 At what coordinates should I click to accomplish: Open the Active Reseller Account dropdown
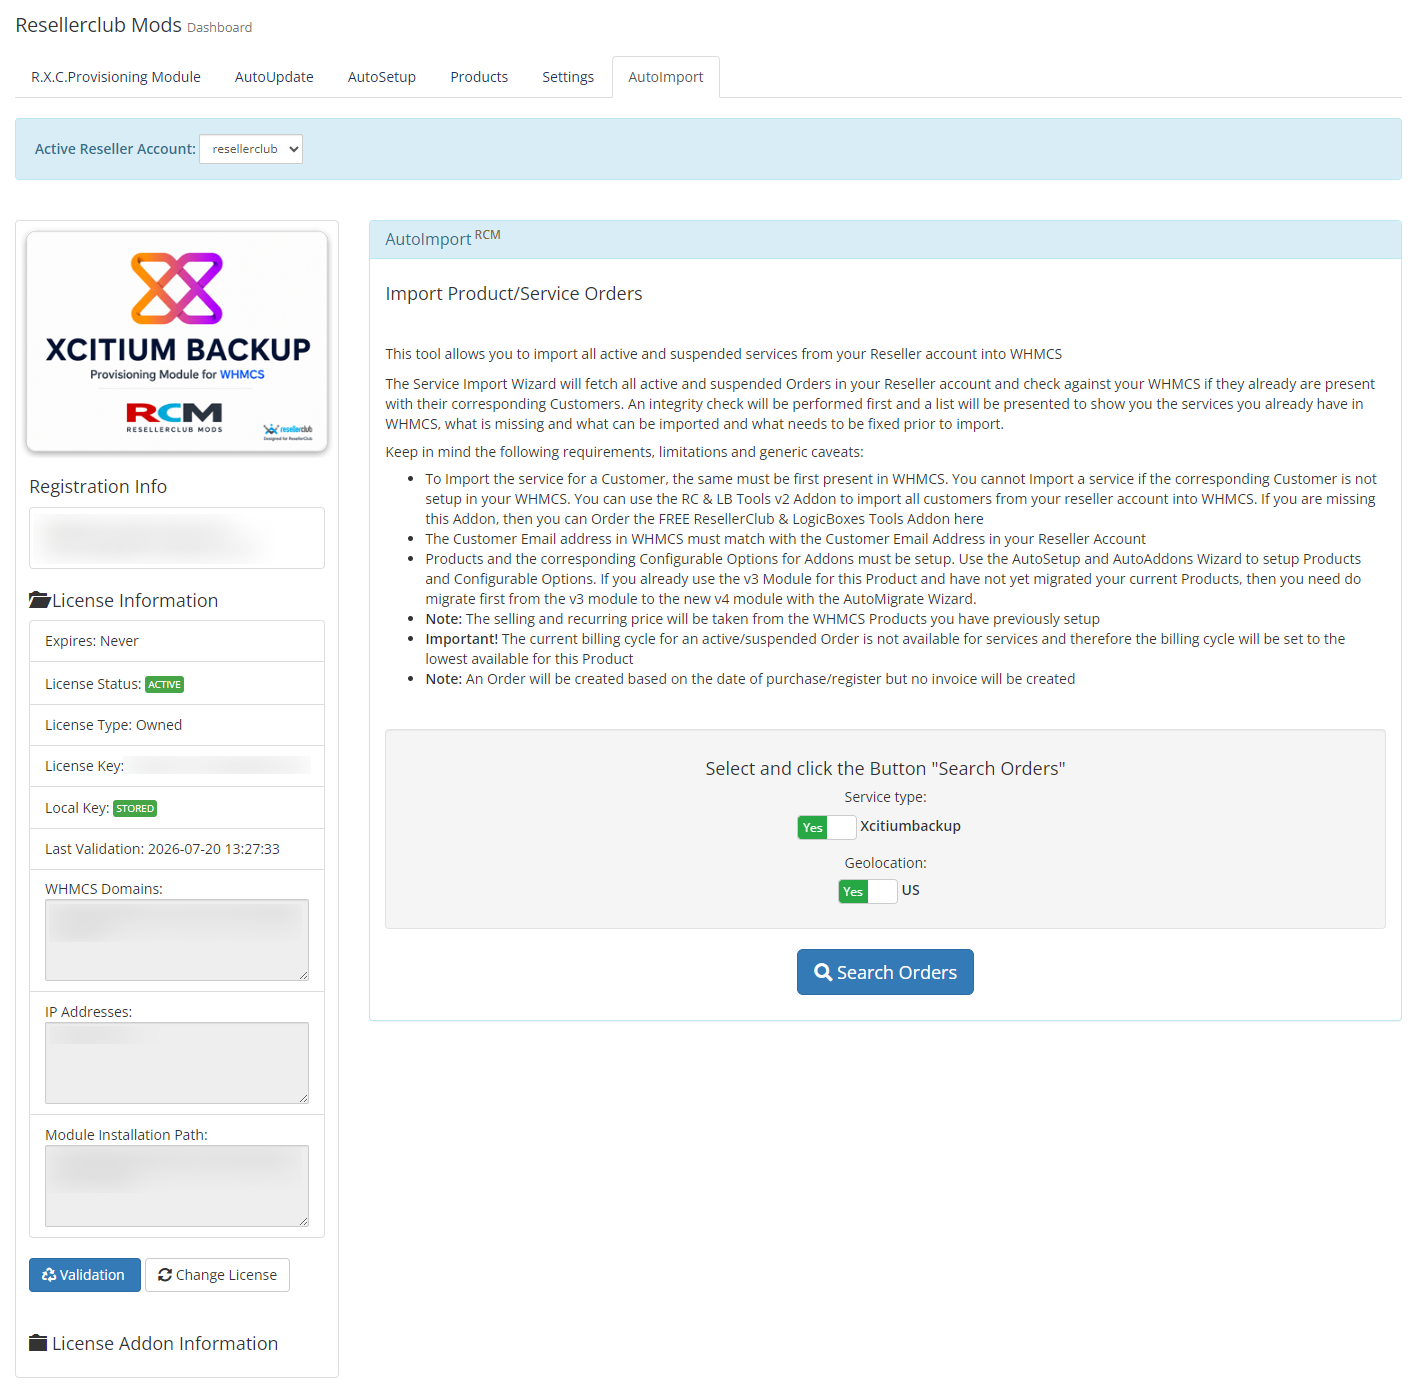[251, 149]
